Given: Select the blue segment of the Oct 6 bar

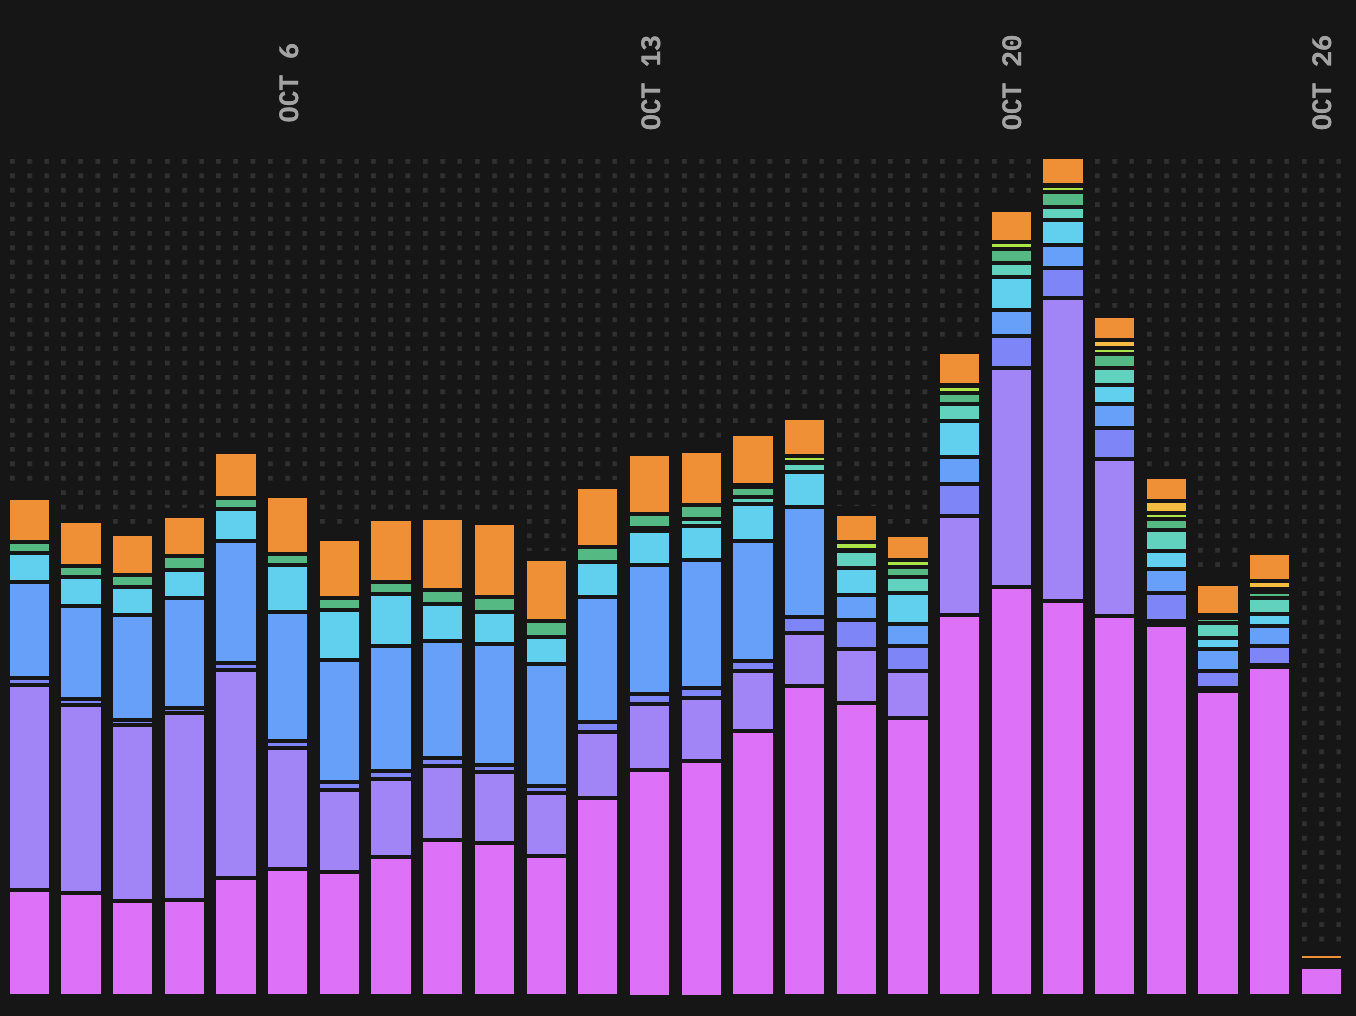Looking at the screenshot, I should [288, 676].
